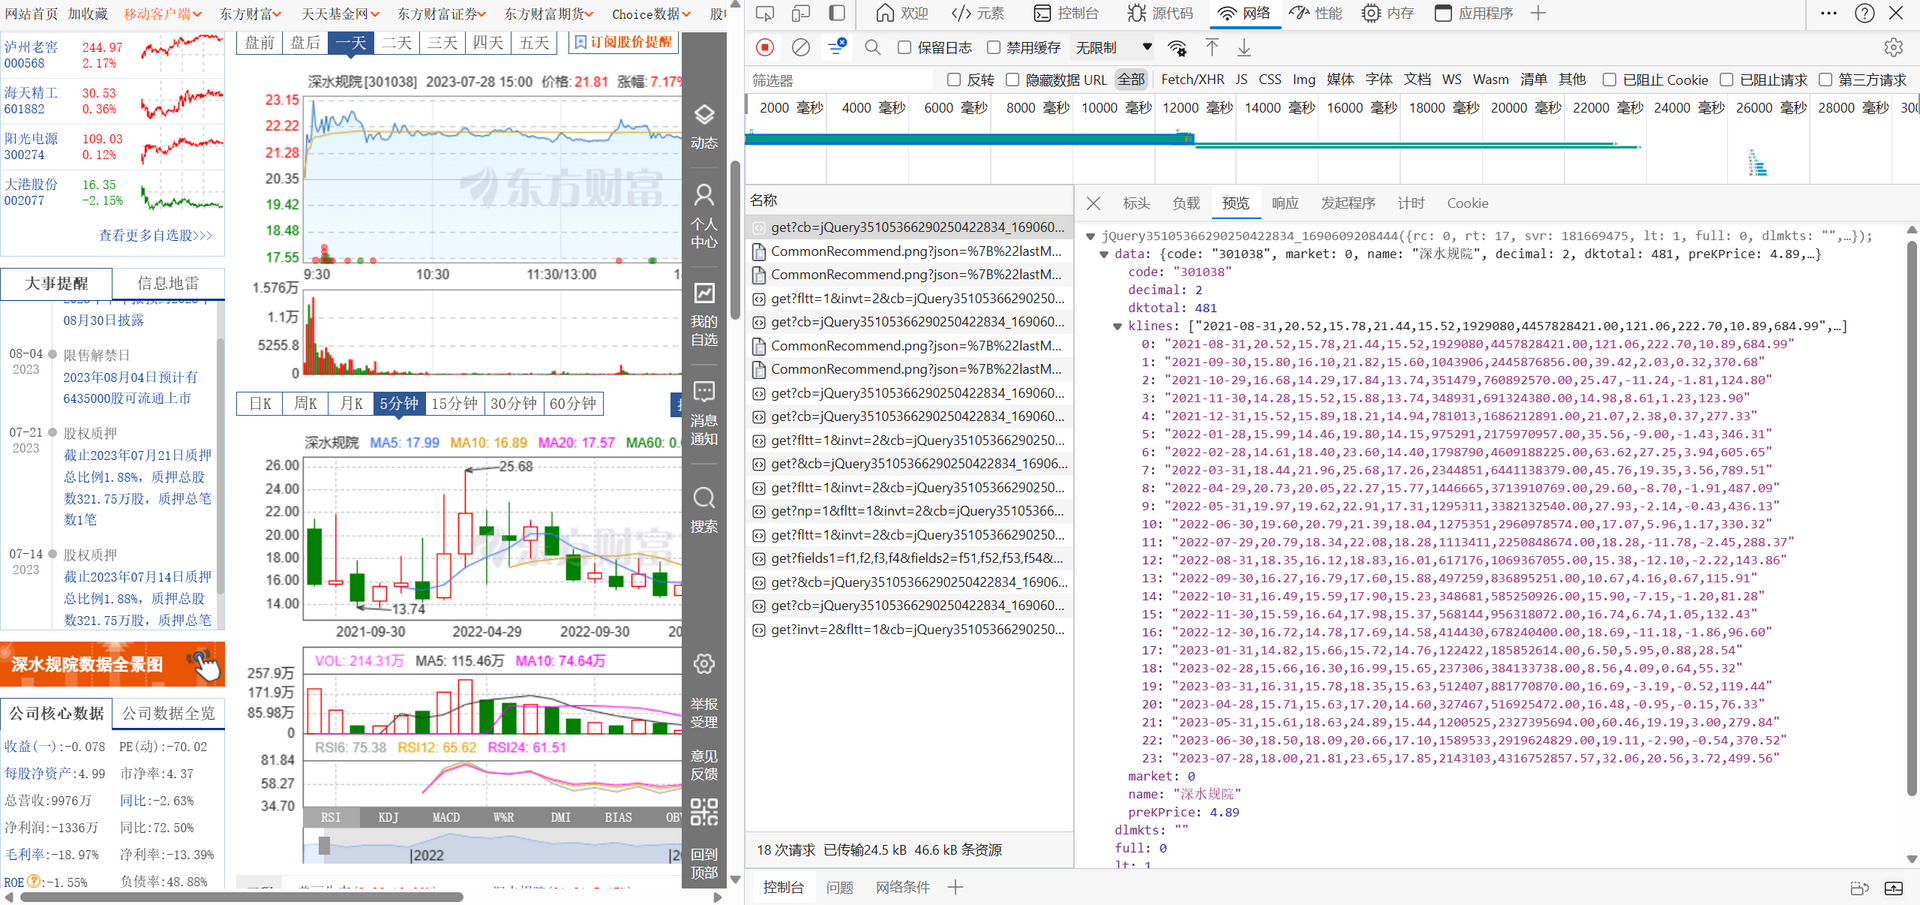Open Choice数据 dropdown menu

(x=651, y=14)
